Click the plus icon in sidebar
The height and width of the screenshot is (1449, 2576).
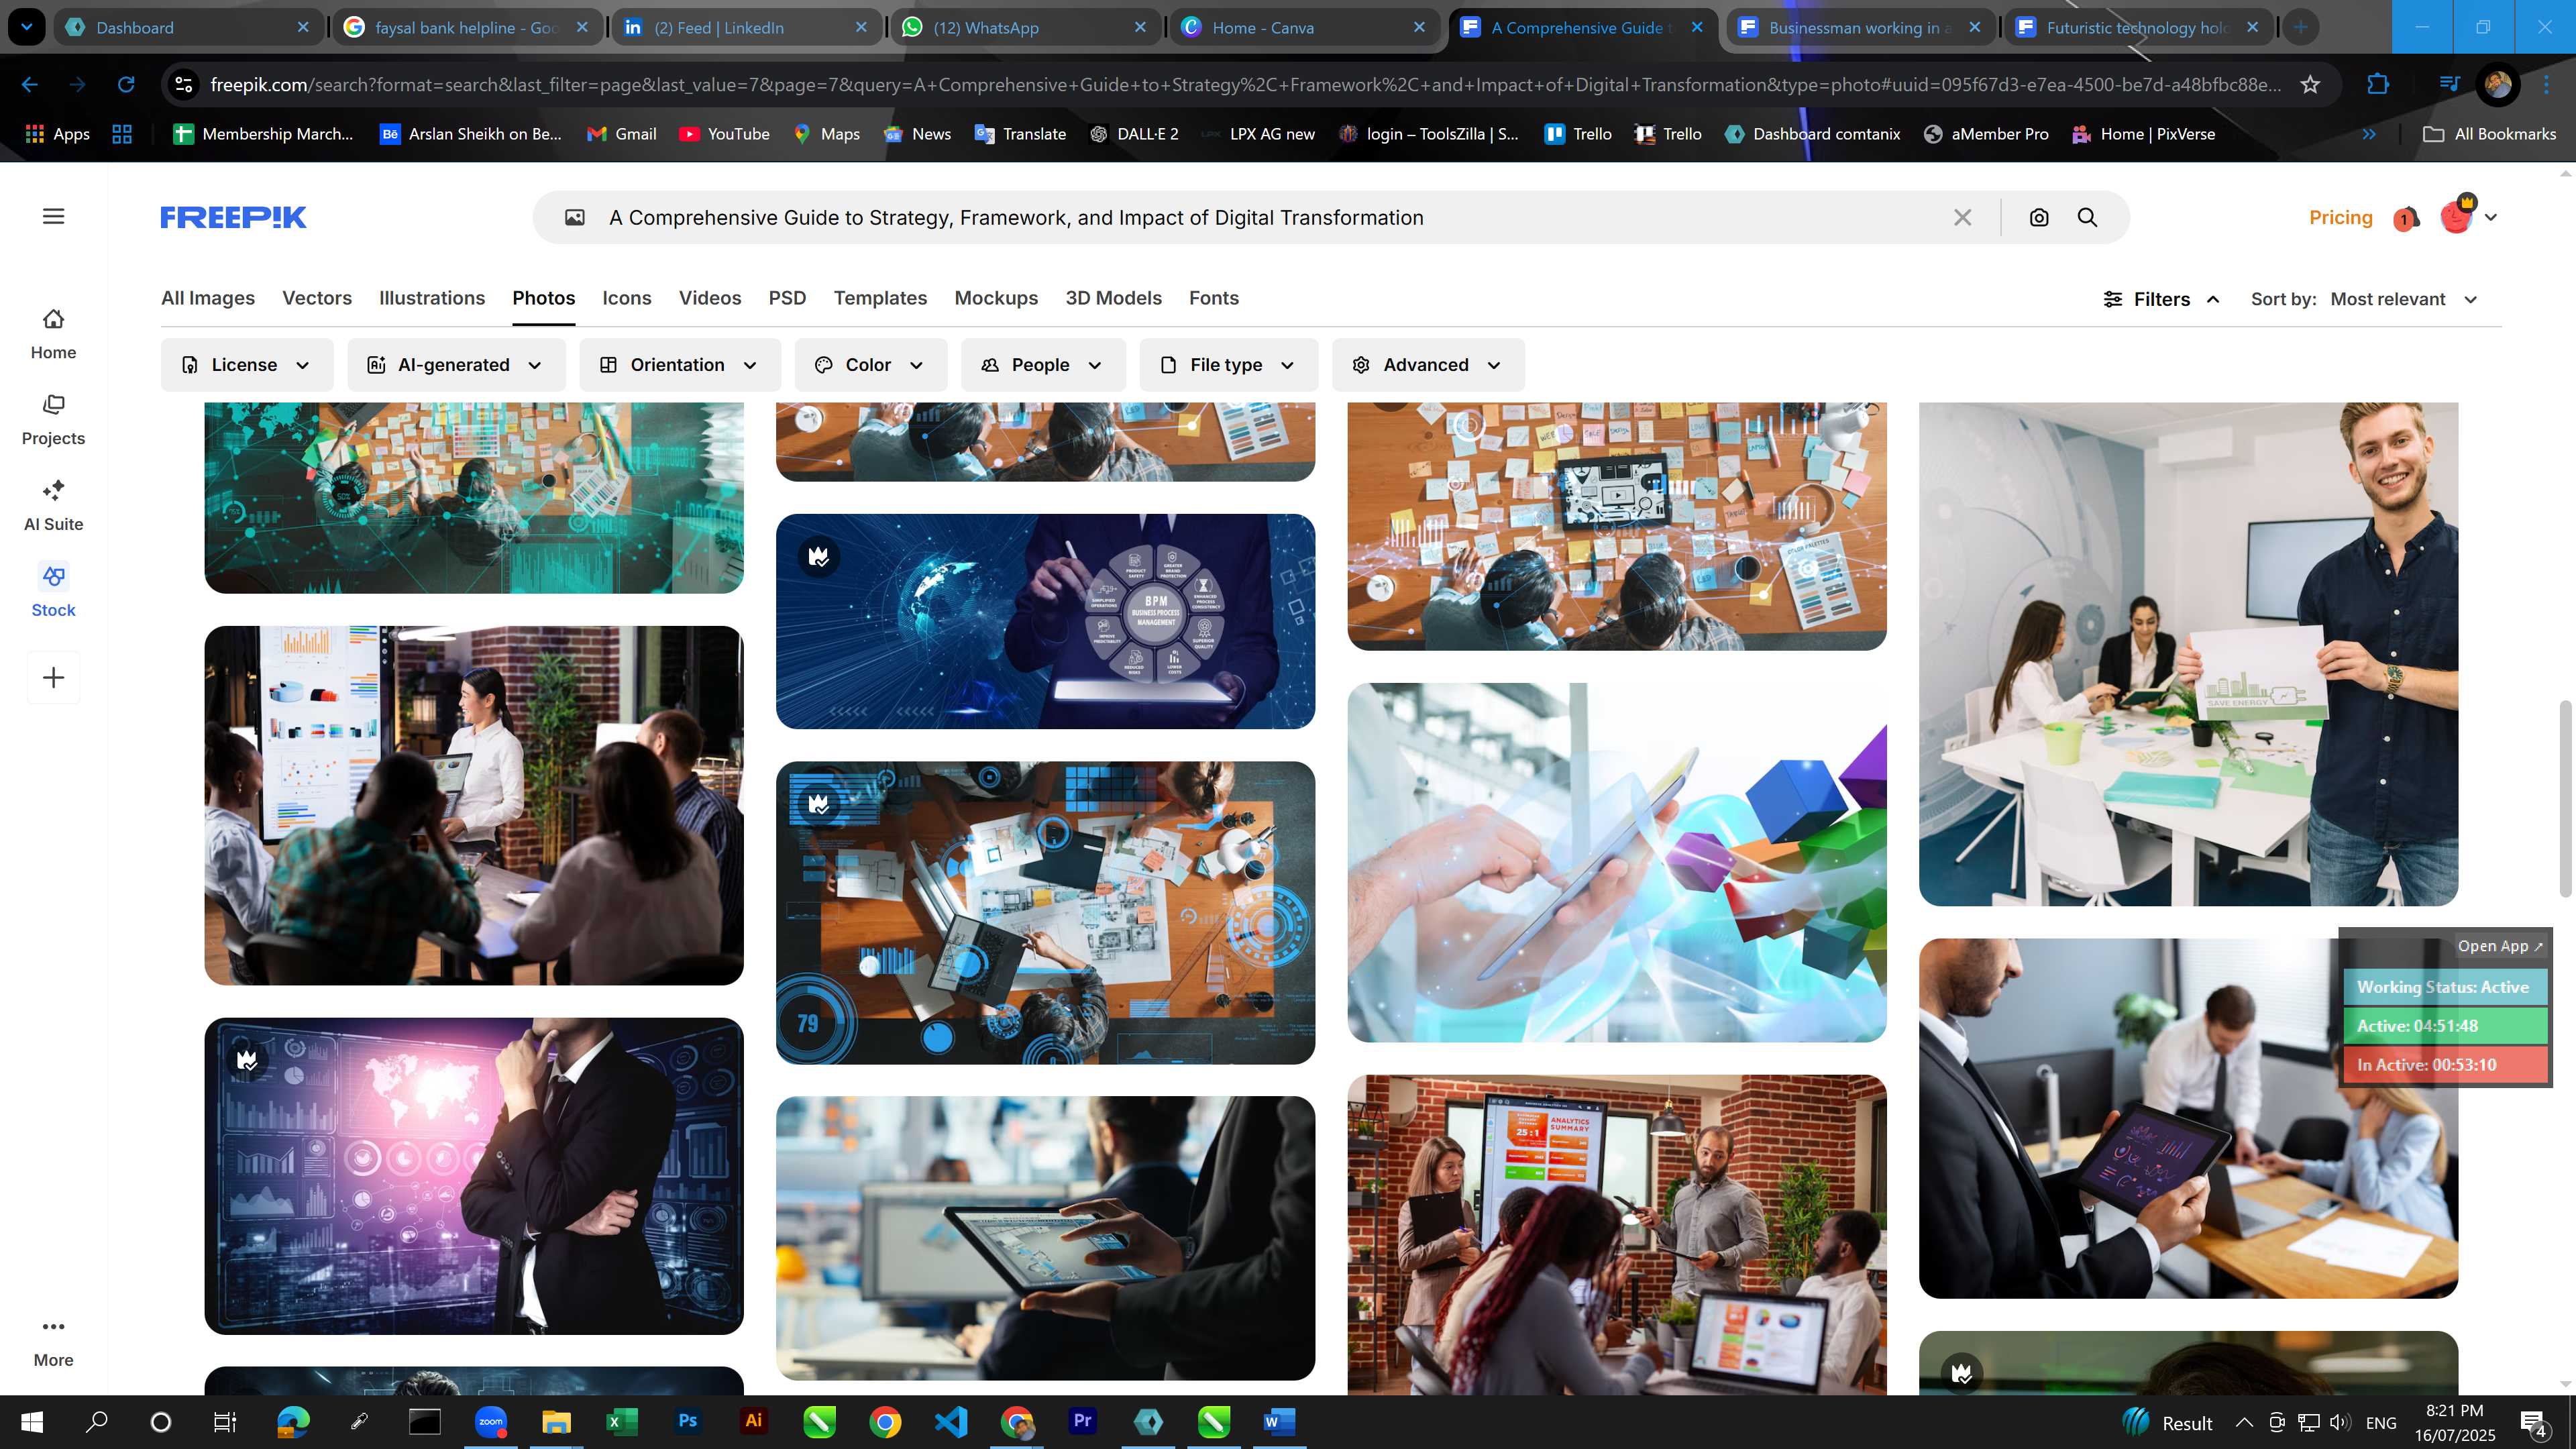(54, 678)
